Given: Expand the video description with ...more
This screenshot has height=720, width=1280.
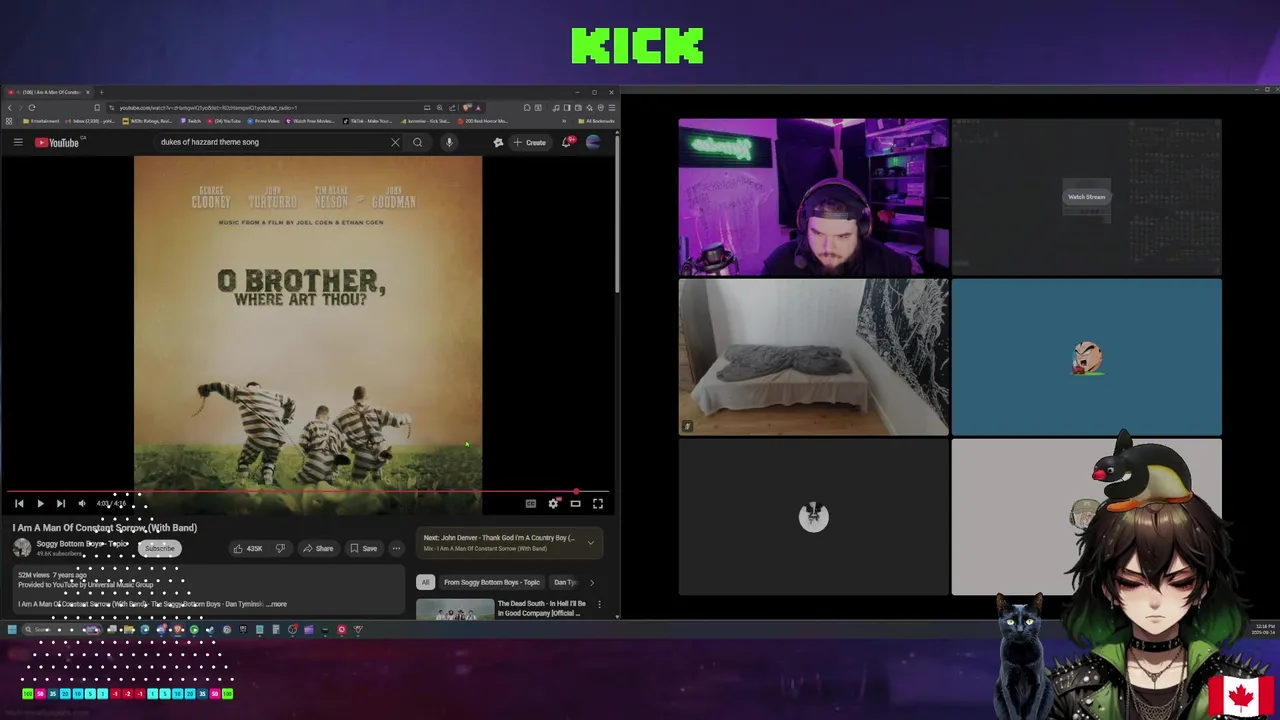Looking at the screenshot, I should tap(277, 604).
